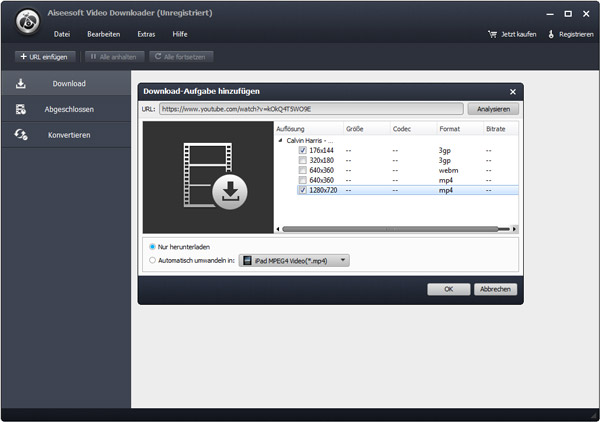Select Automatisch umwandeln in radio button
The width and height of the screenshot is (600, 422).
tap(152, 260)
